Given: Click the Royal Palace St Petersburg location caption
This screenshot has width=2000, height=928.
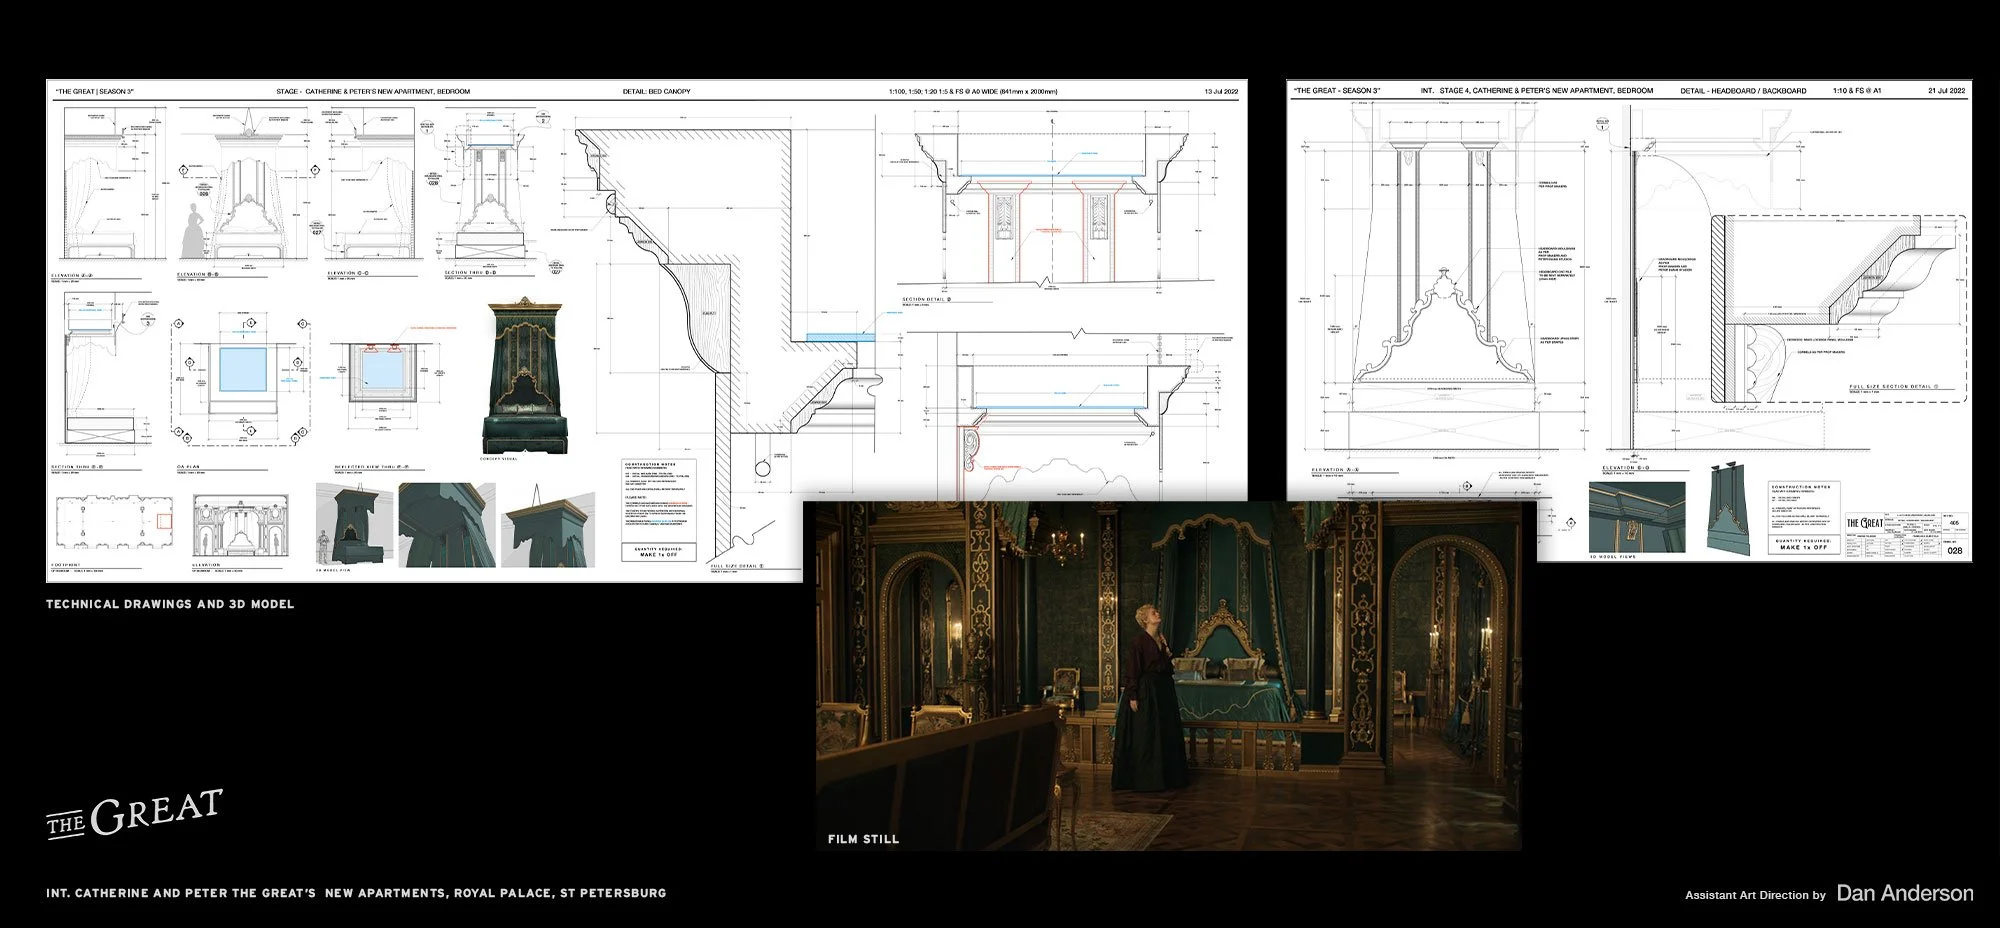Looking at the screenshot, I should [x=356, y=893].
